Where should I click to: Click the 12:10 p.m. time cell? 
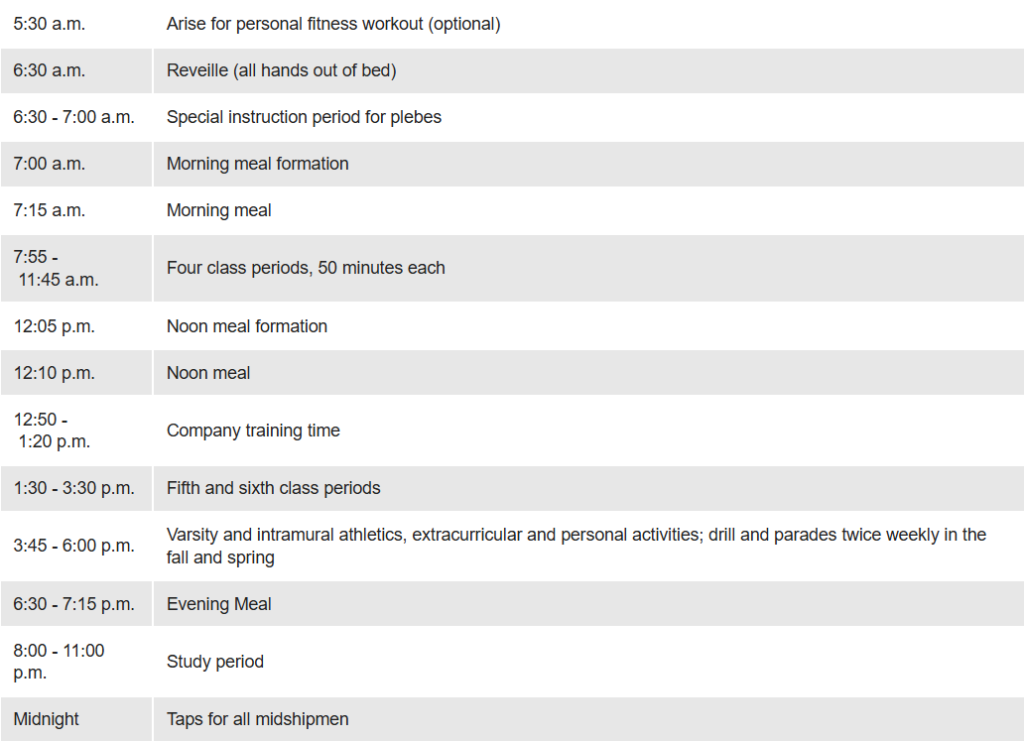click(76, 373)
